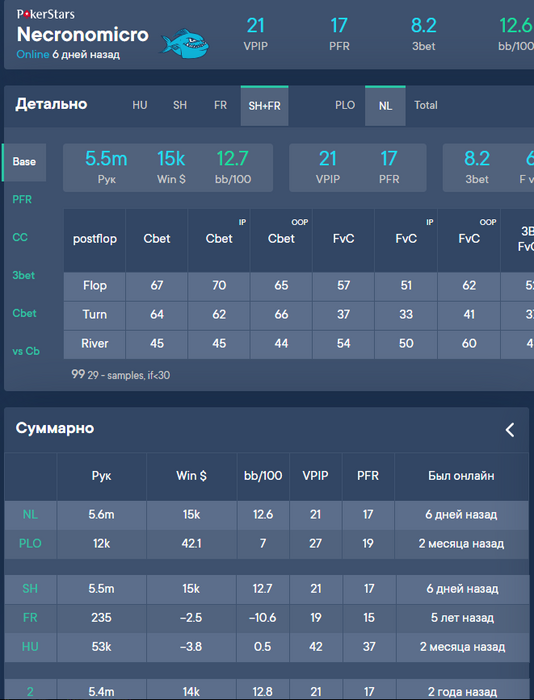Click the Necronomicro player name
Image resolution: width=534 pixels, height=700 pixels.
click(x=83, y=34)
